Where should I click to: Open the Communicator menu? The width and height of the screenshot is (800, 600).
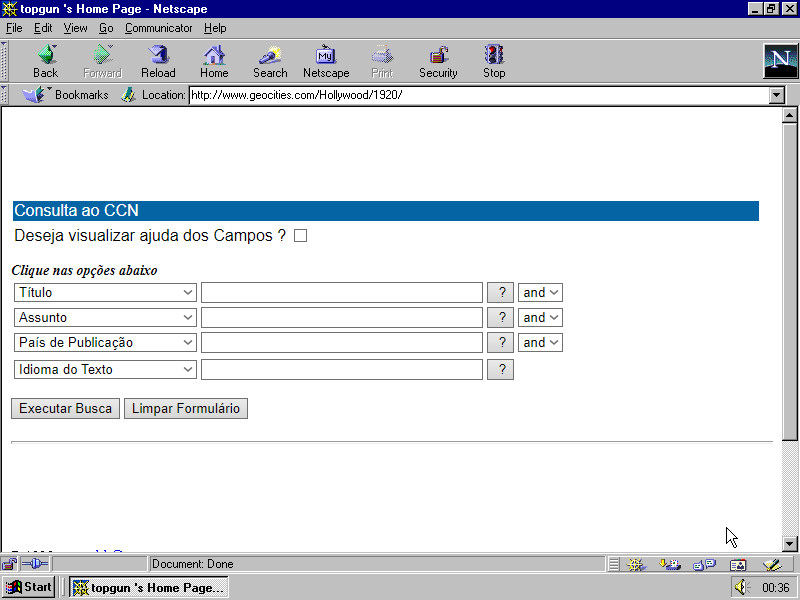(x=158, y=28)
